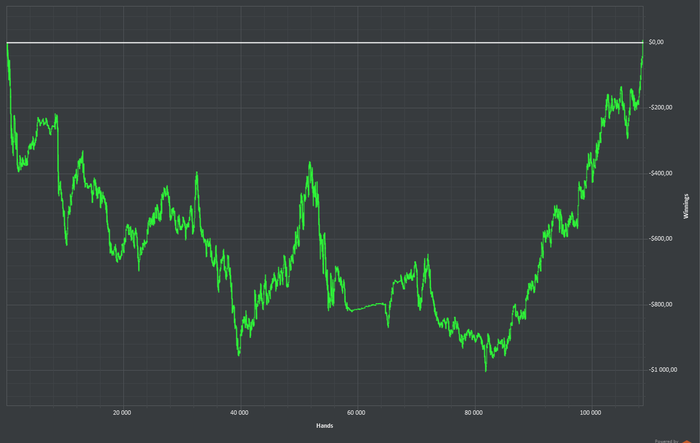Click the 20 000 hands axis label
Image resolution: width=700 pixels, height=443 pixels.
coord(122,413)
